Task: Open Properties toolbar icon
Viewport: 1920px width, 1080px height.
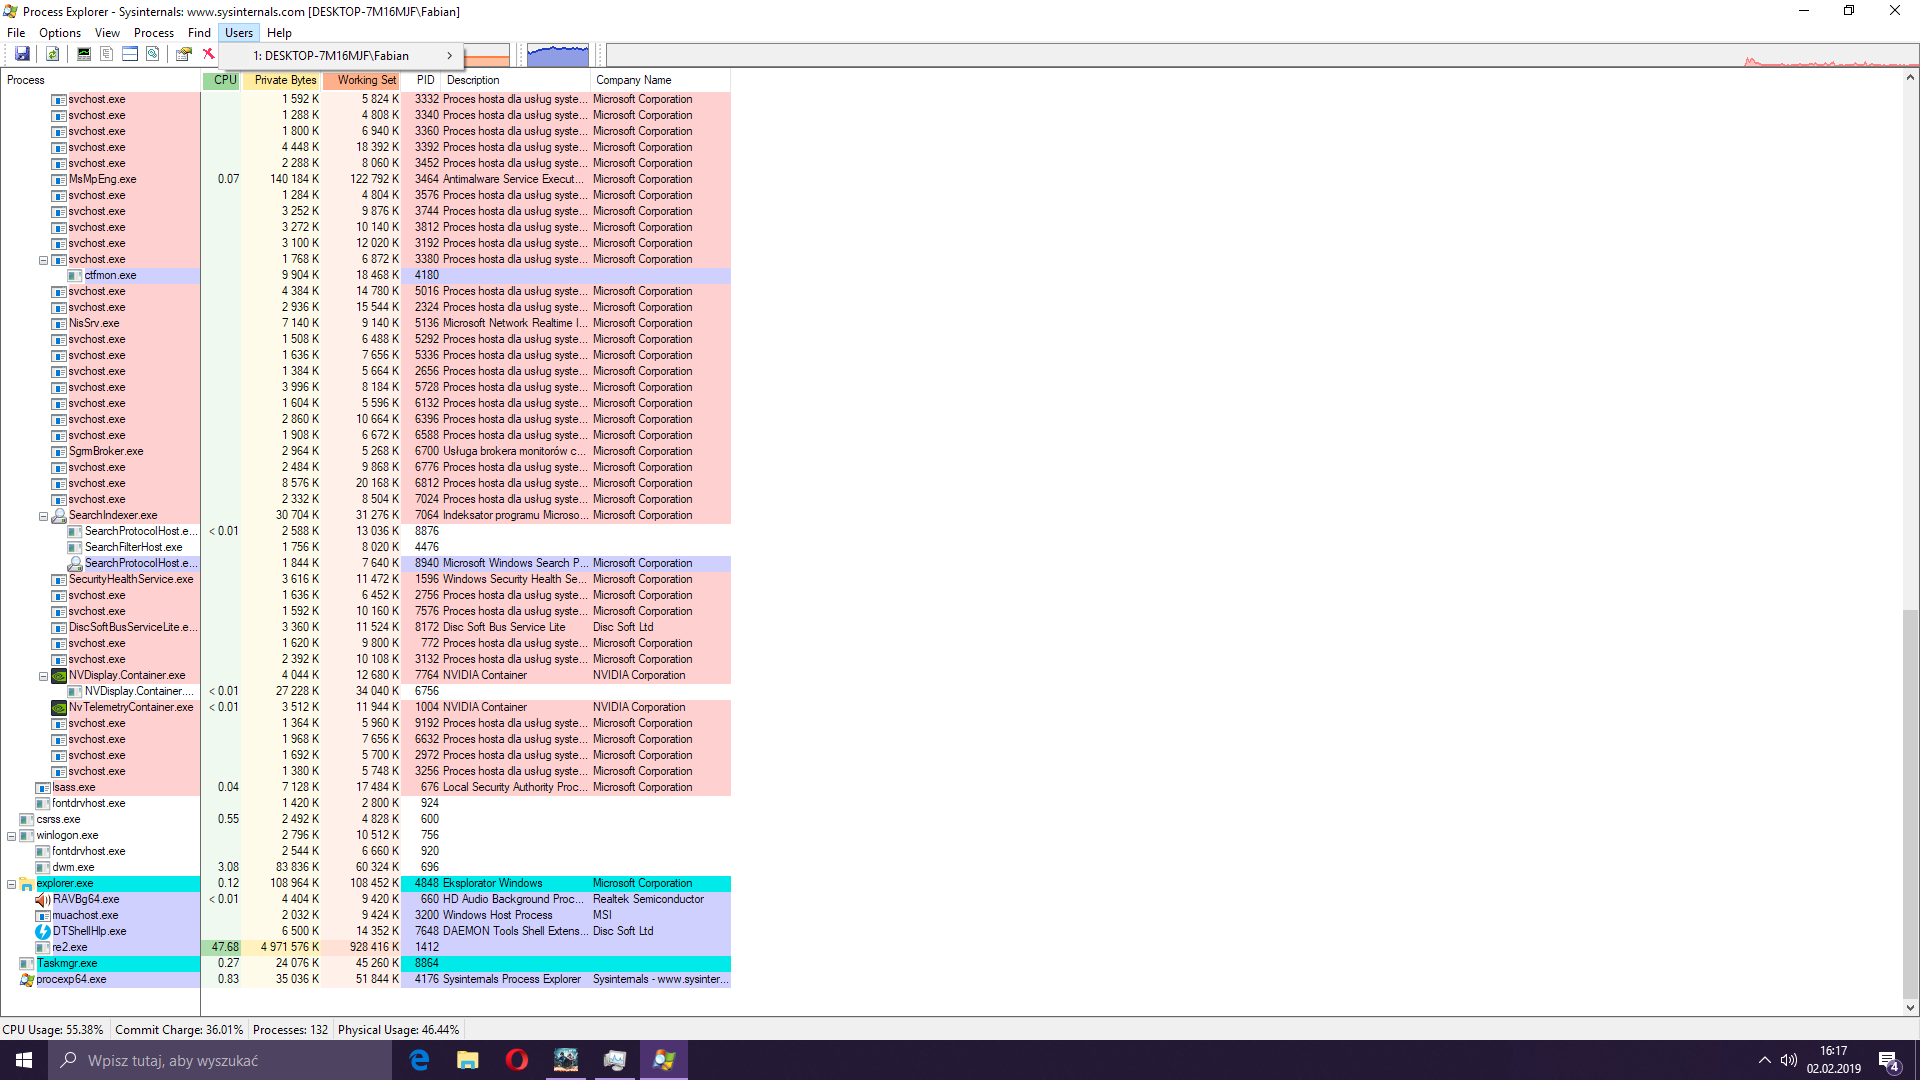Action: (x=184, y=54)
